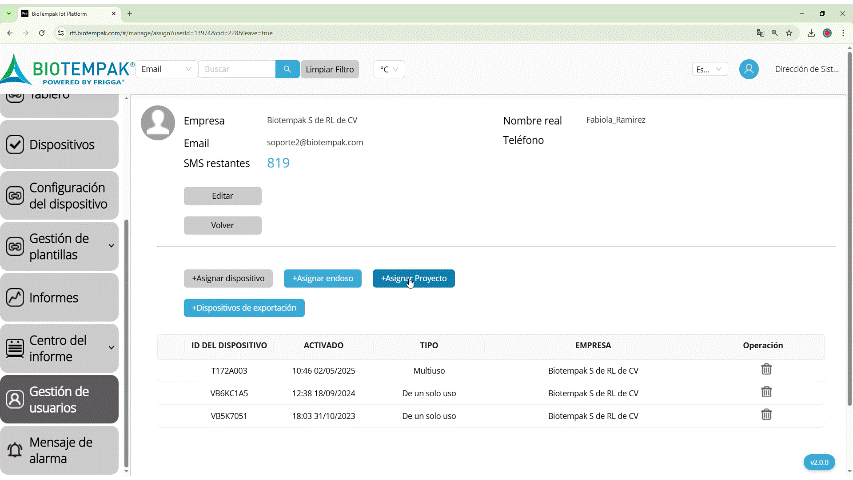This screenshot has width=853, height=480.
Task: Click the blue user avatar icon
Action: pyautogui.click(x=748, y=69)
